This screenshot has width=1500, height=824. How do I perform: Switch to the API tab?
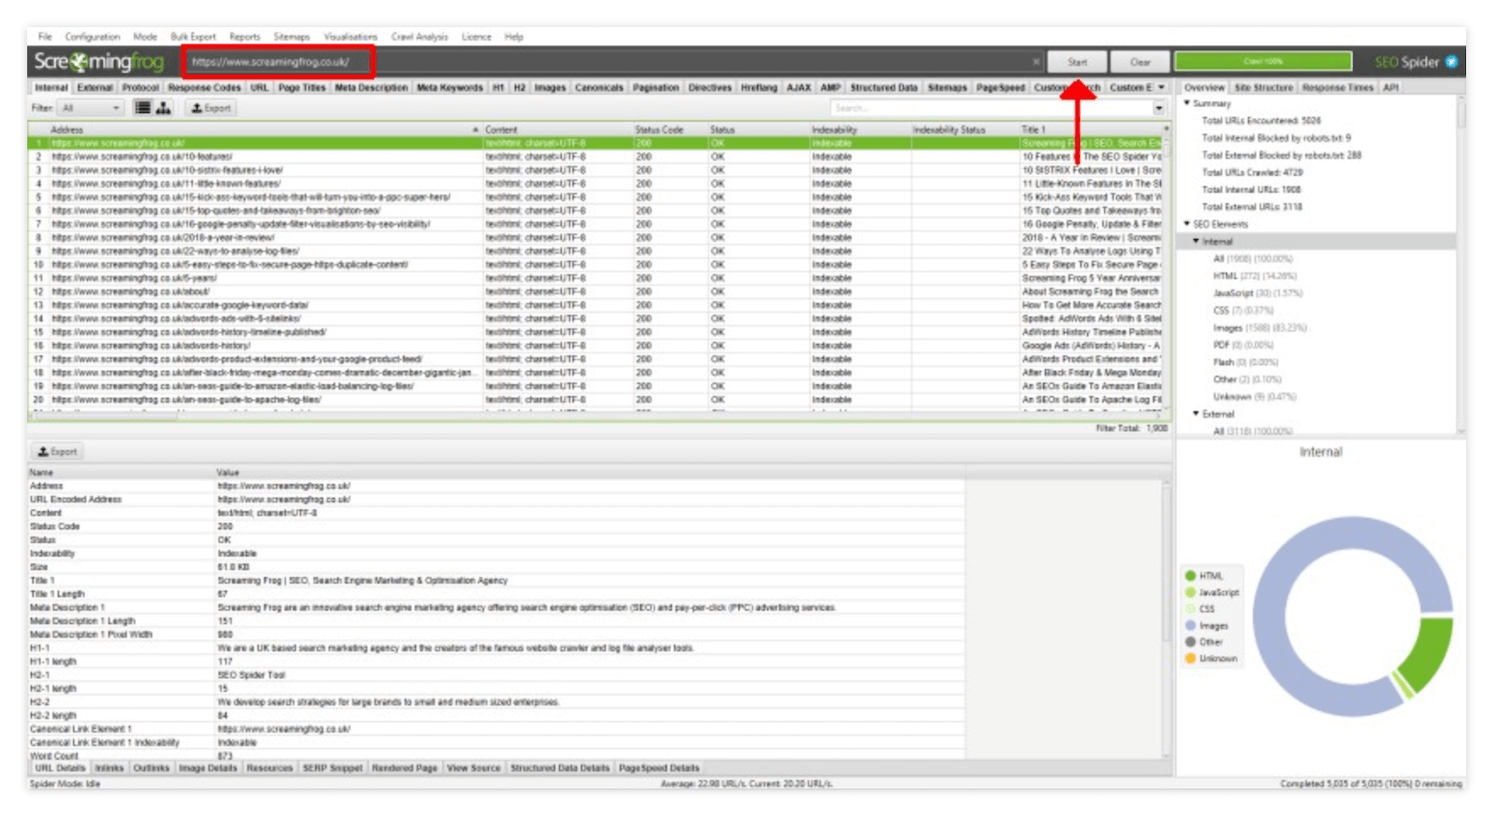(1390, 88)
